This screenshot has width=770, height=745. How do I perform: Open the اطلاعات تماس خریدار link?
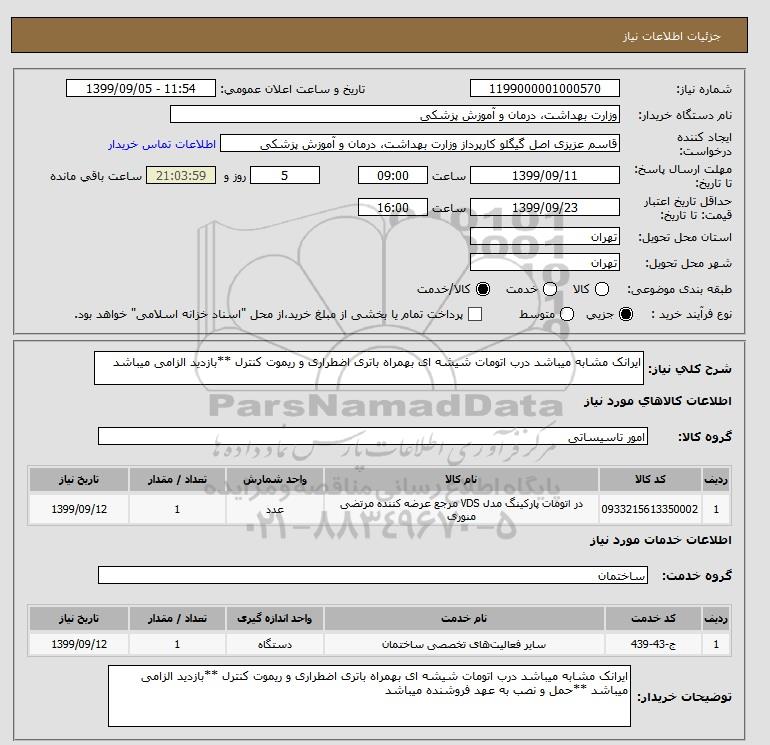162,144
